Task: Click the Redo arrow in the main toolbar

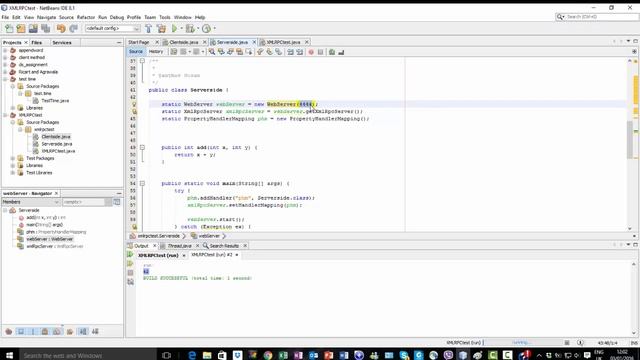Action: coord(73,28)
